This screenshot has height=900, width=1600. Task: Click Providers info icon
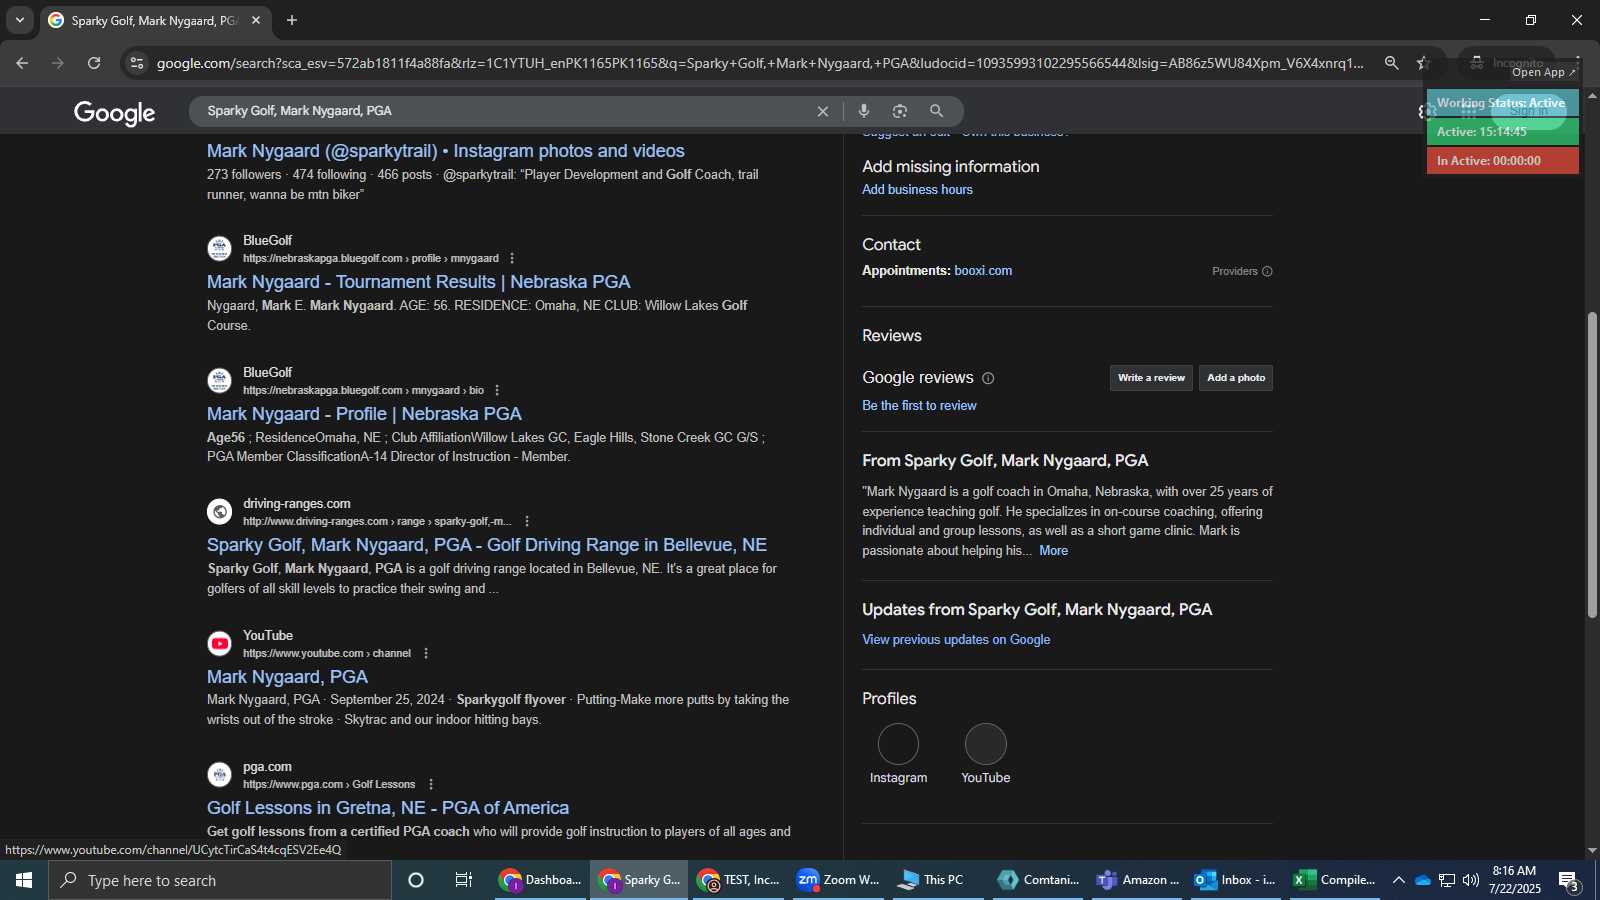[x=1267, y=271]
